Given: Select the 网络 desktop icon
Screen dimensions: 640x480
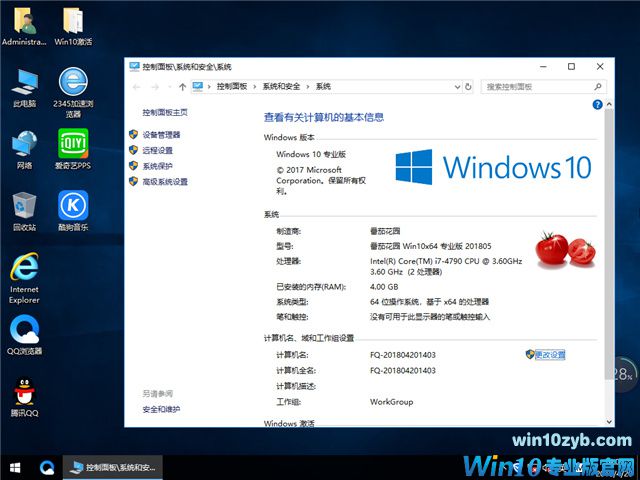Looking at the screenshot, I should (x=24, y=149).
